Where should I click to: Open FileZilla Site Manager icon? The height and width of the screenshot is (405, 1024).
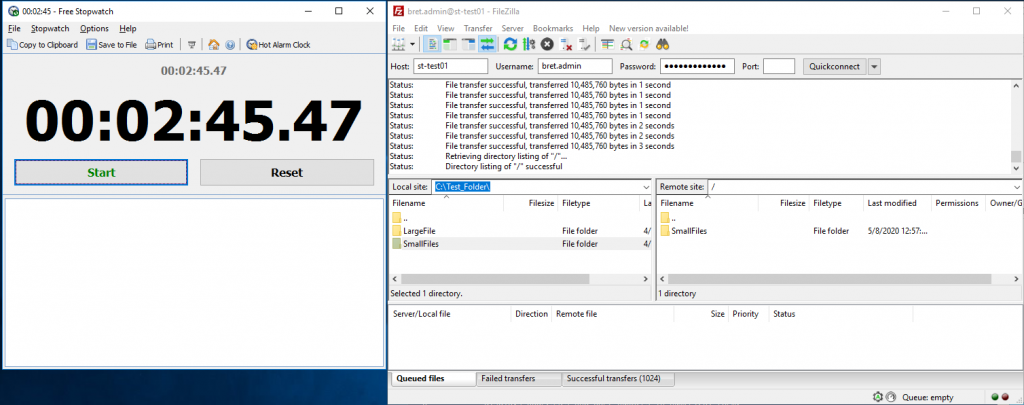398,44
